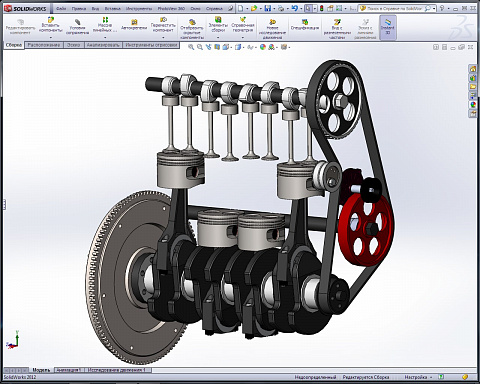
Task: Expand the Элементы сборки dropdown arrow
Action: tap(218, 37)
